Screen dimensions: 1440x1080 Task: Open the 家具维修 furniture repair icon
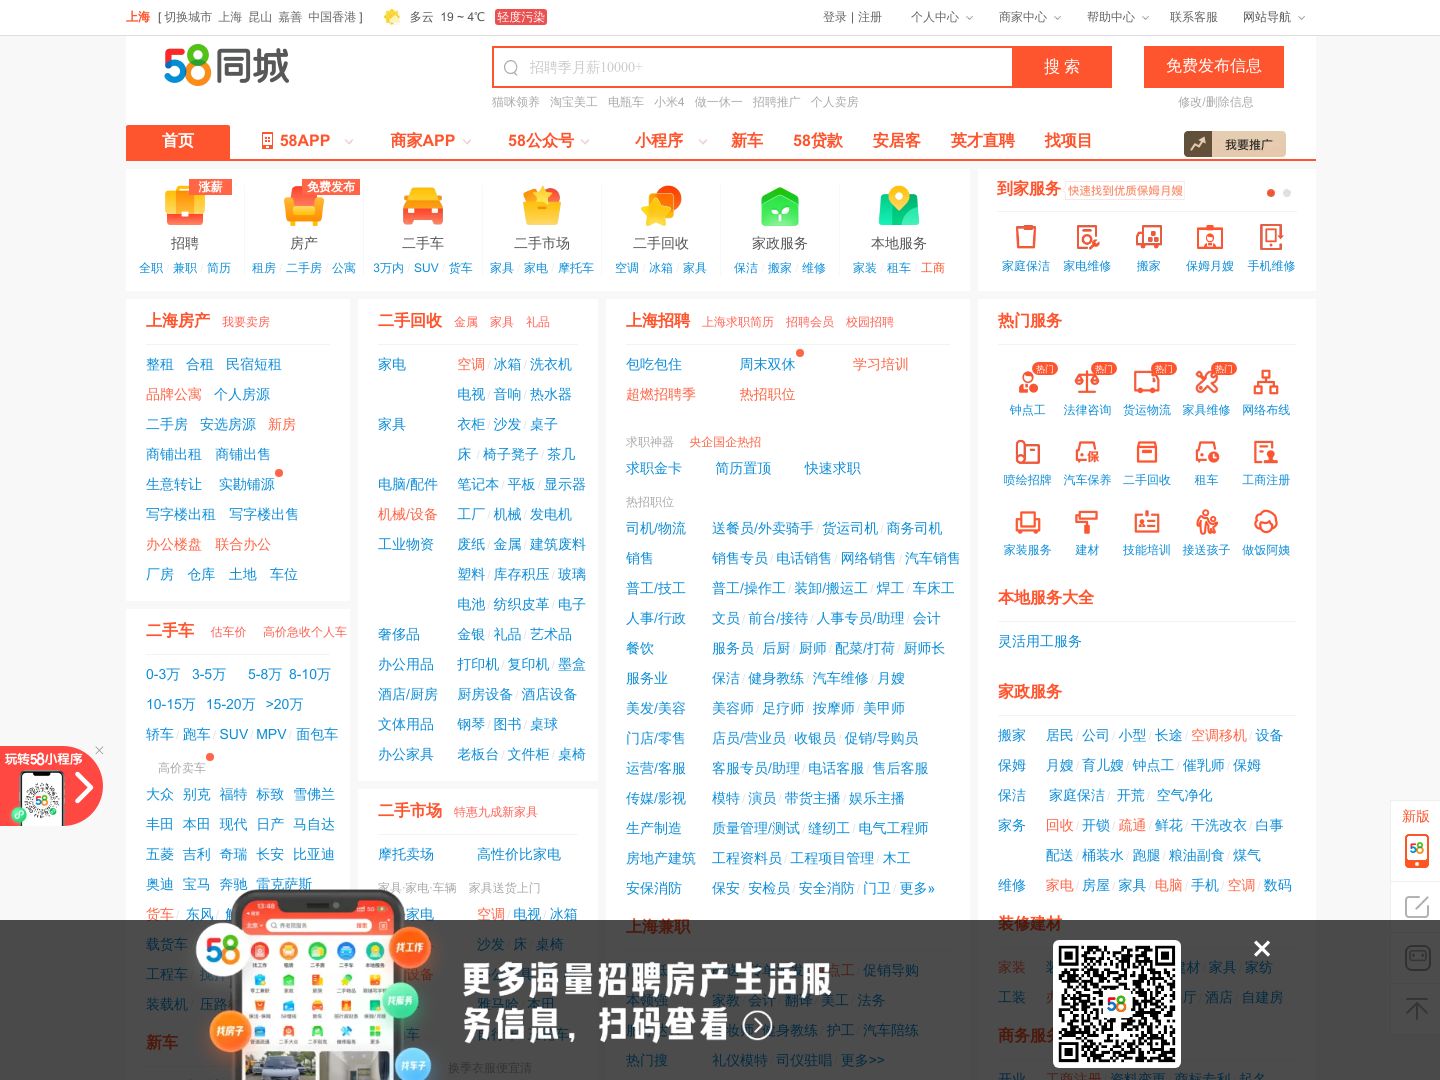point(1207,381)
